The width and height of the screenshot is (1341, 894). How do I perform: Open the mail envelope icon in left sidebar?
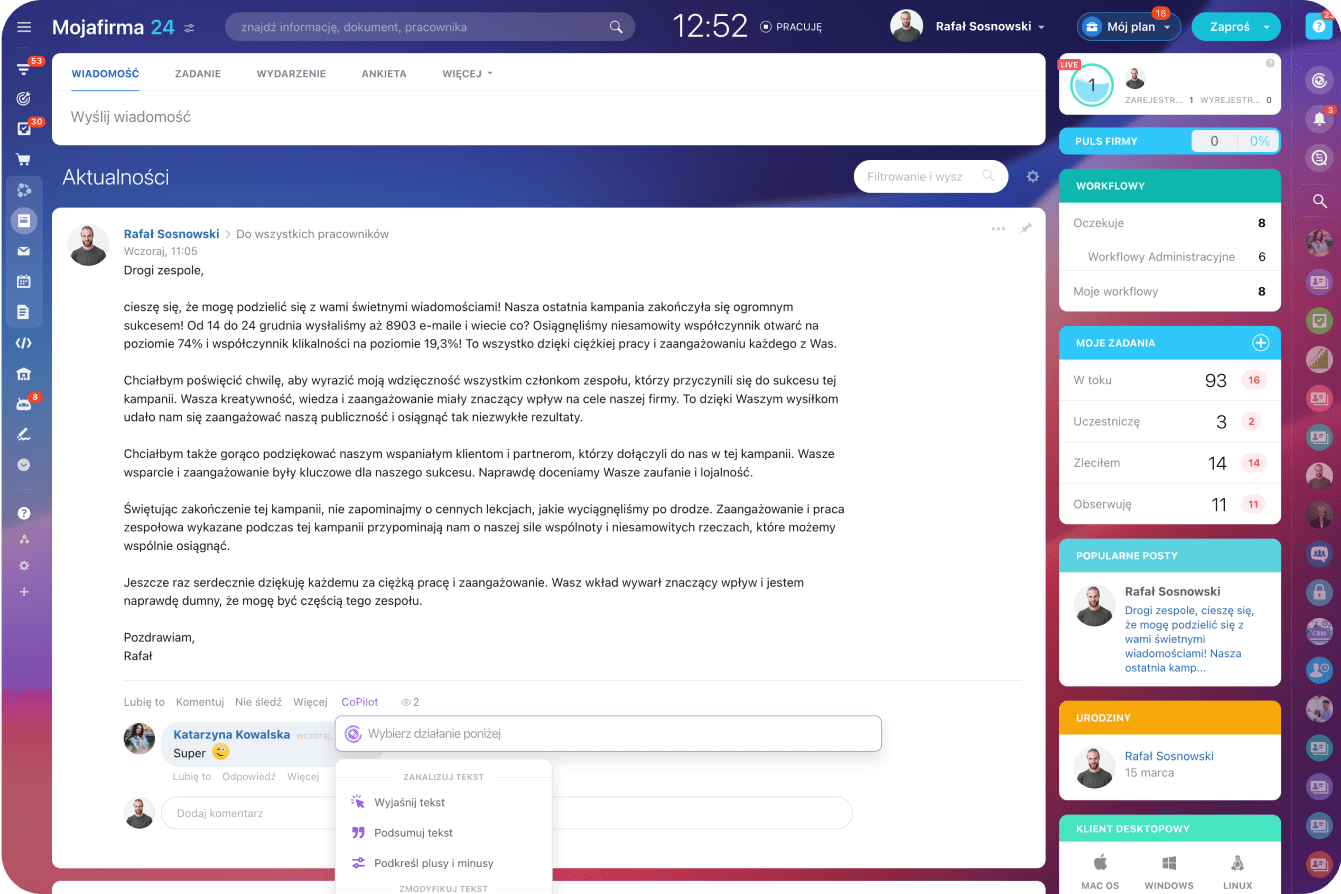click(24, 251)
